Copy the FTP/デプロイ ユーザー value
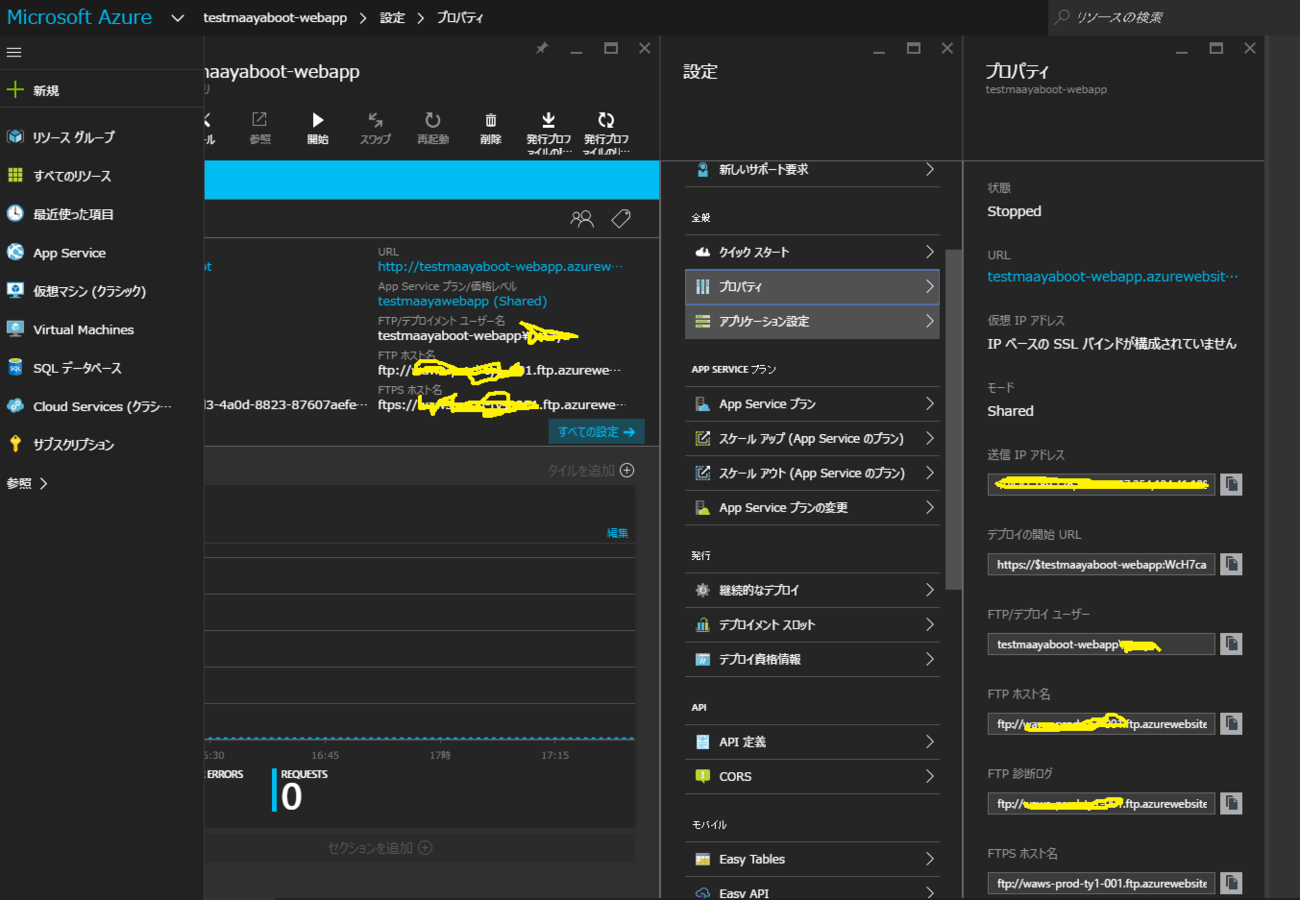This screenshot has width=1300, height=900. [x=1231, y=644]
